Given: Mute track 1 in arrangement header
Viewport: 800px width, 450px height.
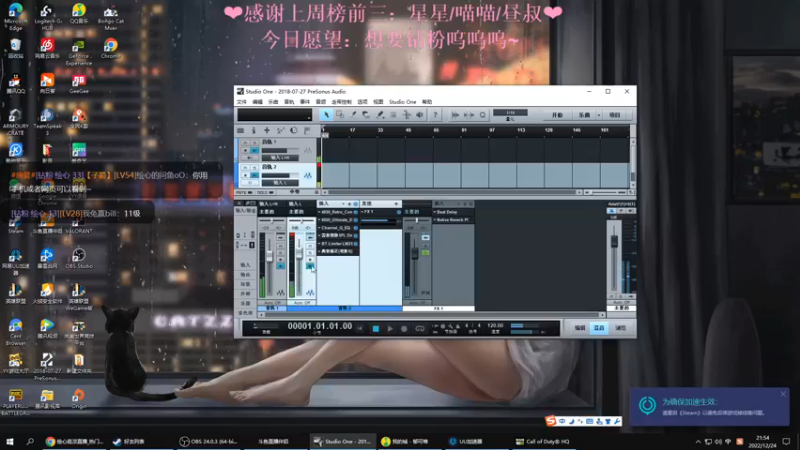Looking at the screenshot, I should pos(245,143).
